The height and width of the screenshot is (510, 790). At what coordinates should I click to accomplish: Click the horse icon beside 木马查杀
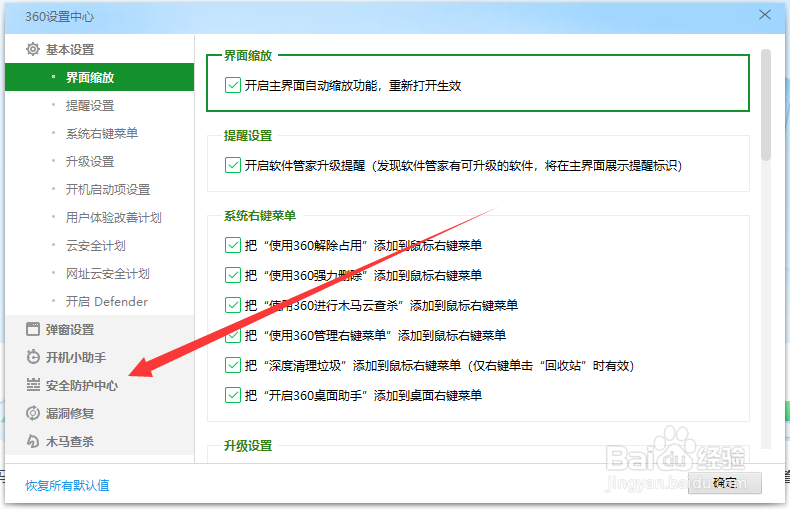click(x=33, y=441)
